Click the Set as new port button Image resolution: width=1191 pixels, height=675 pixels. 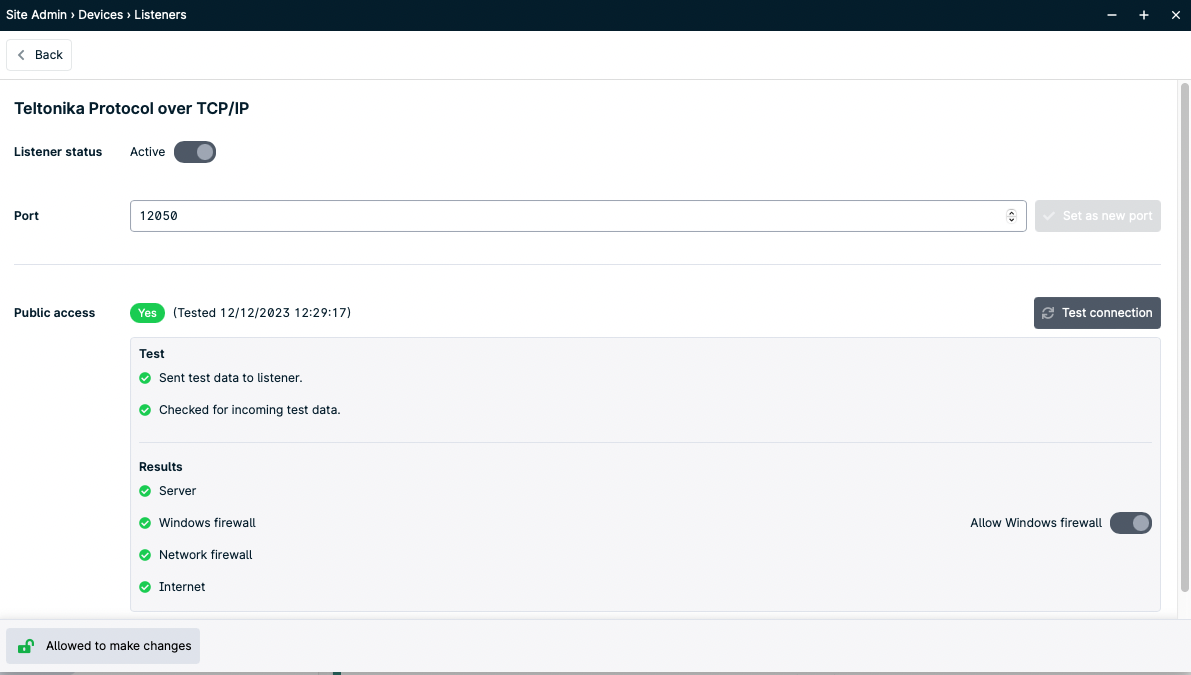click(x=1098, y=216)
